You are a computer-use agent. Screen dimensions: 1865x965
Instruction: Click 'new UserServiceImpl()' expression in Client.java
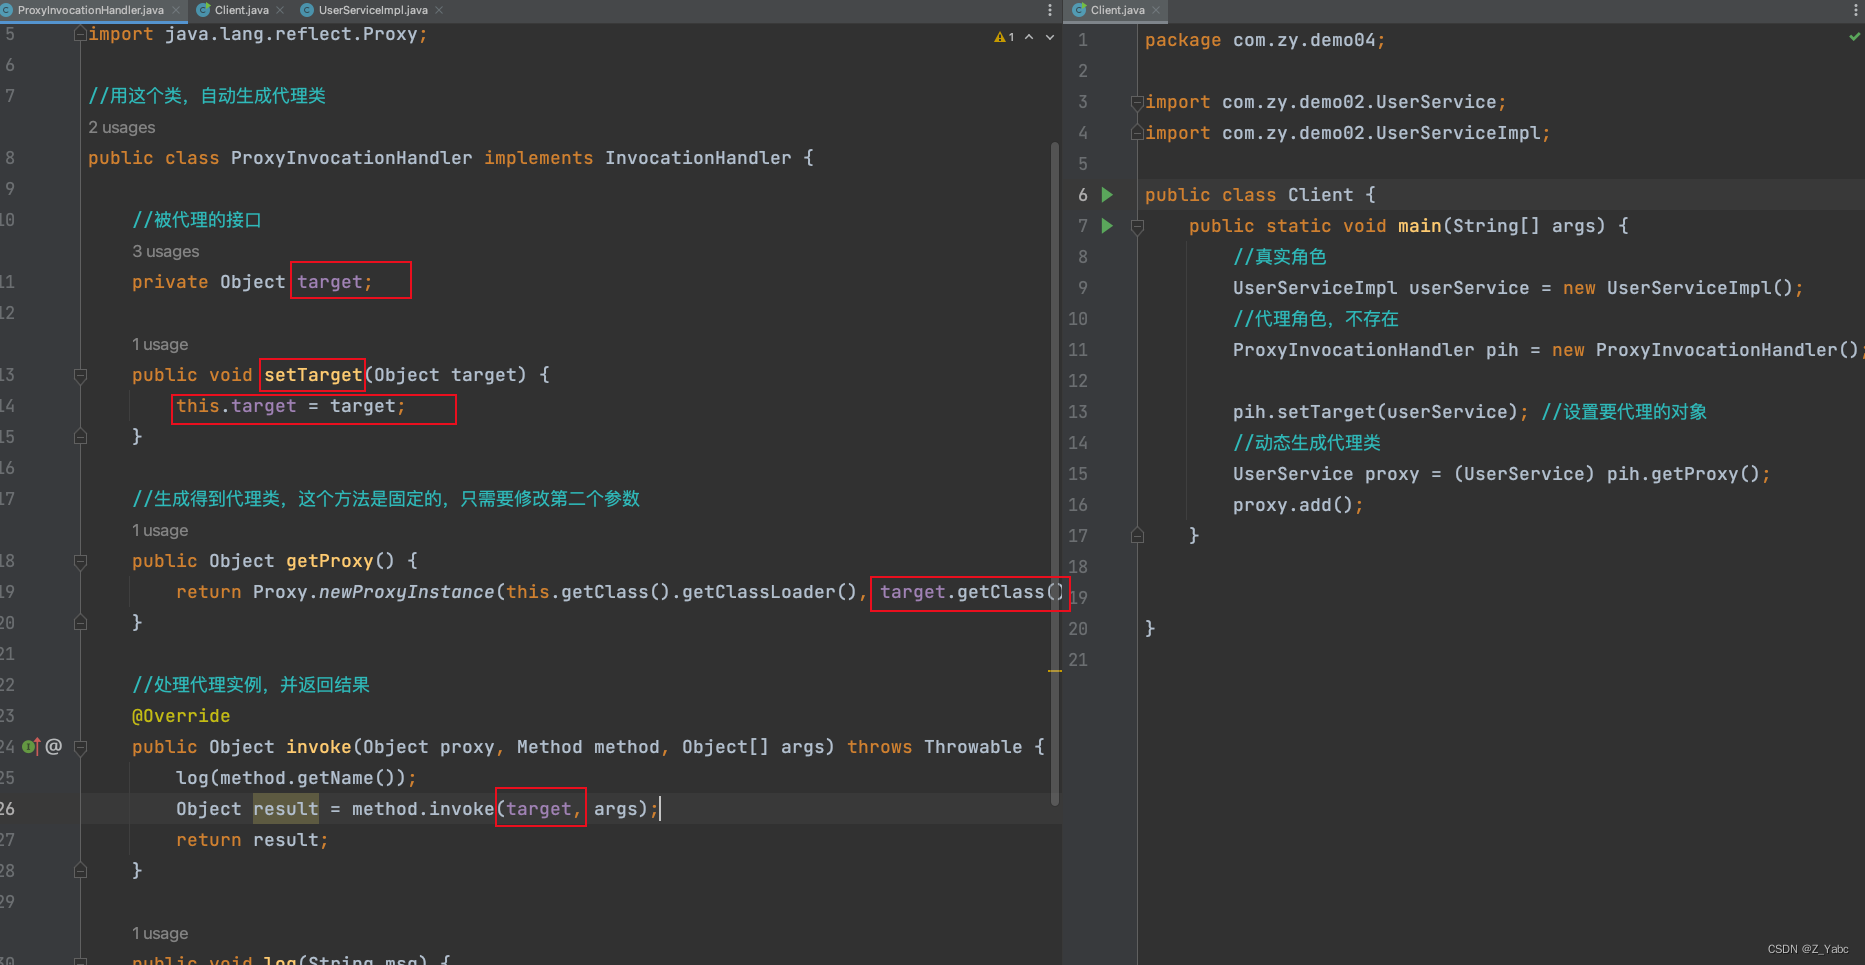coord(1678,288)
